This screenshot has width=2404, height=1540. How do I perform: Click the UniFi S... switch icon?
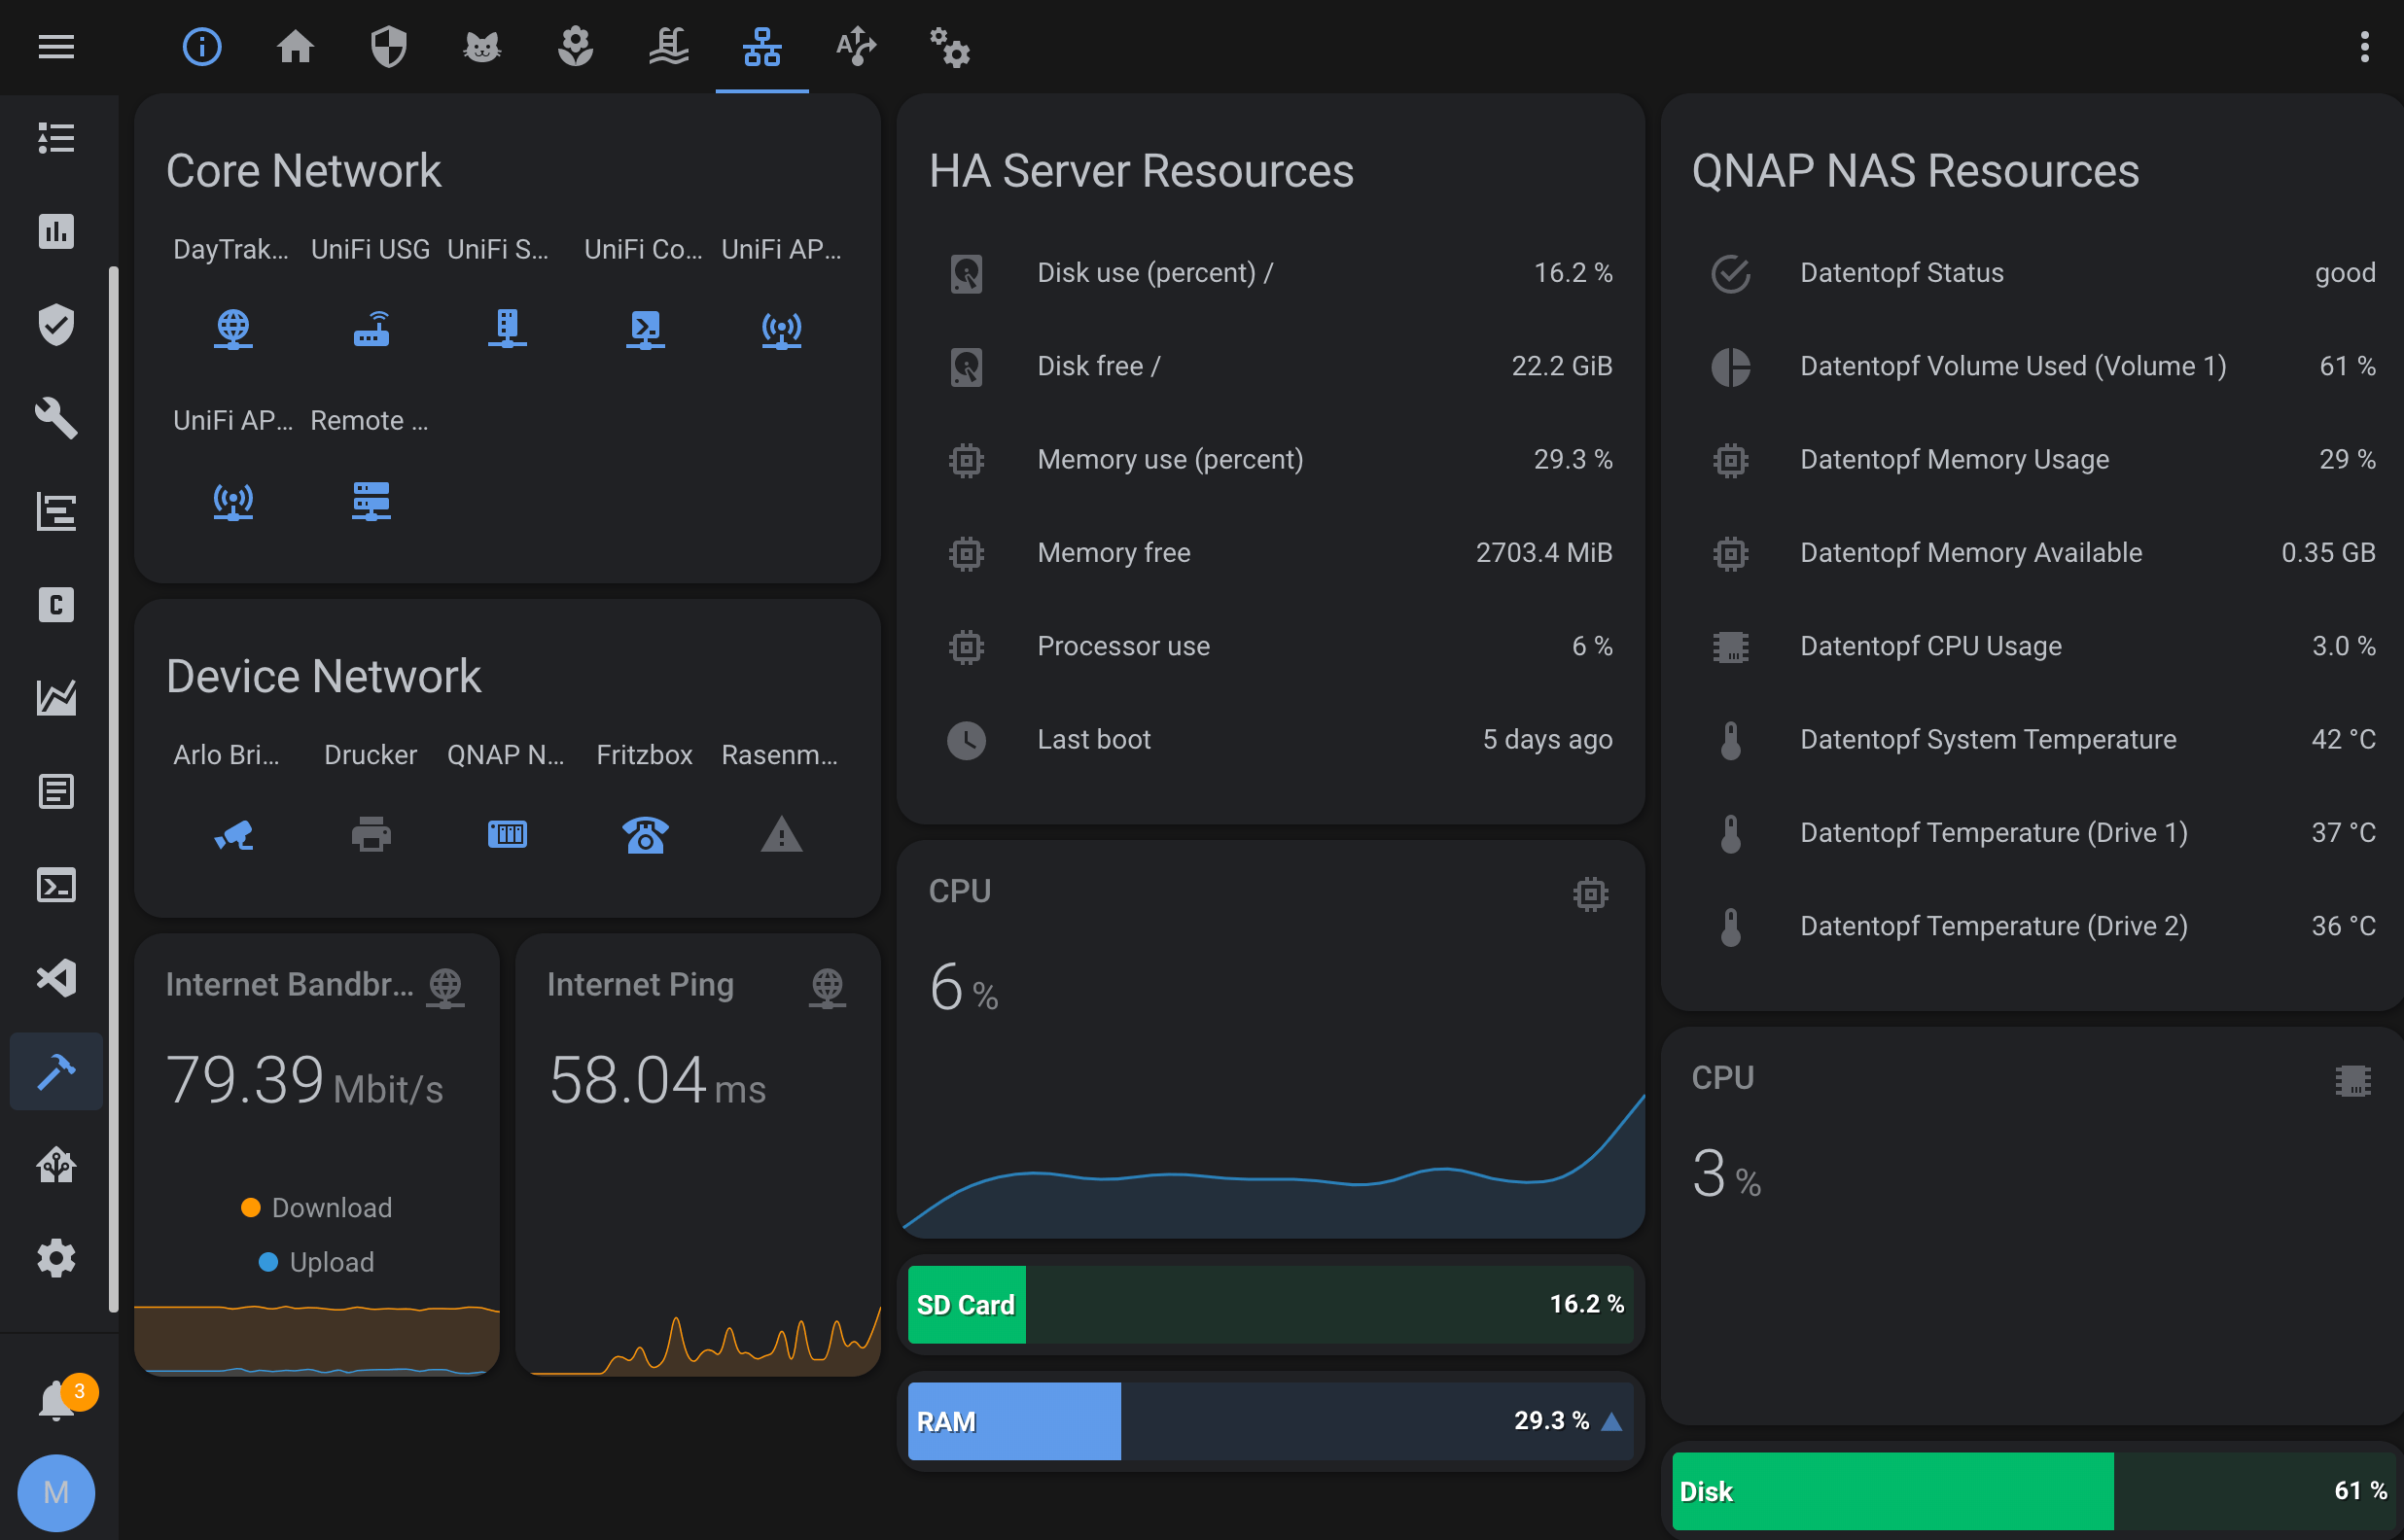507,329
